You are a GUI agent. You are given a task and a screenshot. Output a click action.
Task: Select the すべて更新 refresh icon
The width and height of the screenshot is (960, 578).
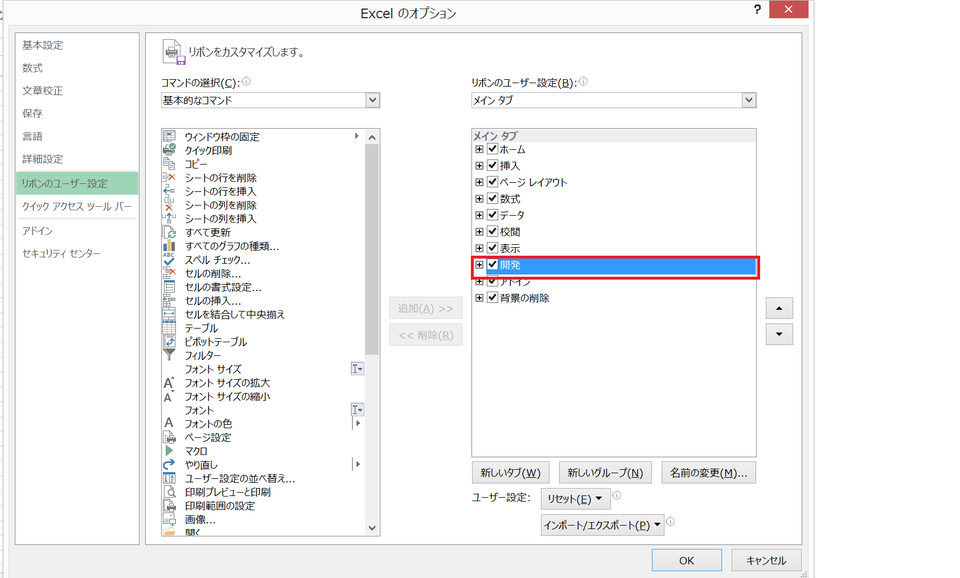pos(169,232)
